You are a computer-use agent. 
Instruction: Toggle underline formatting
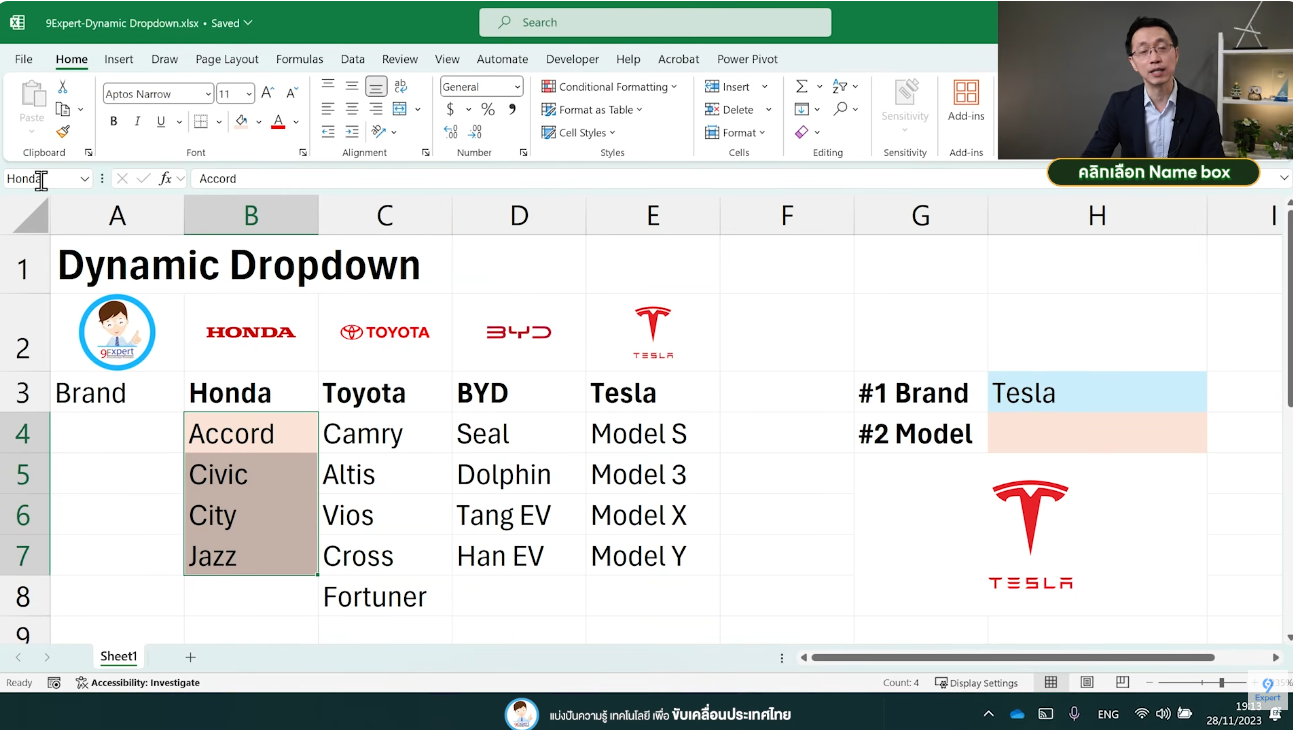pyautogui.click(x=161, y=121)
